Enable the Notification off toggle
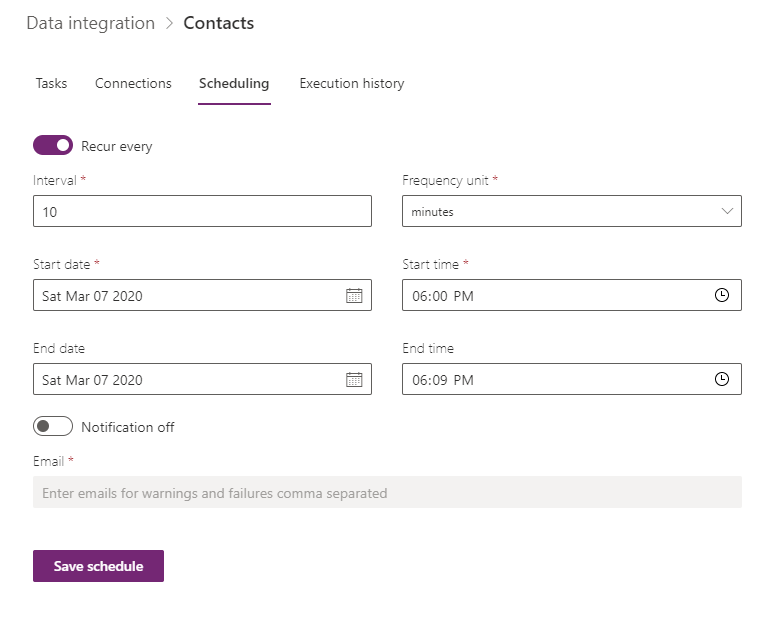 [x=53, y=427]
